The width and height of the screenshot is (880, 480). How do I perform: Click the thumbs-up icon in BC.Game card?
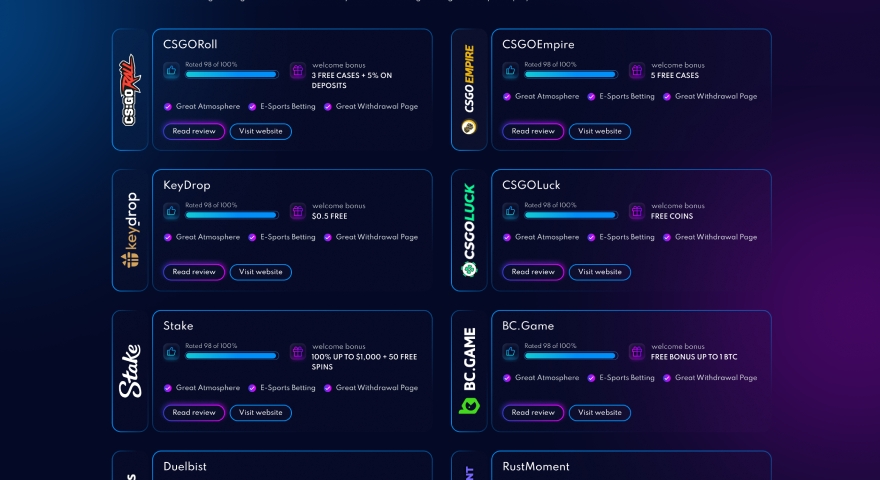click(x=510, y=352)
